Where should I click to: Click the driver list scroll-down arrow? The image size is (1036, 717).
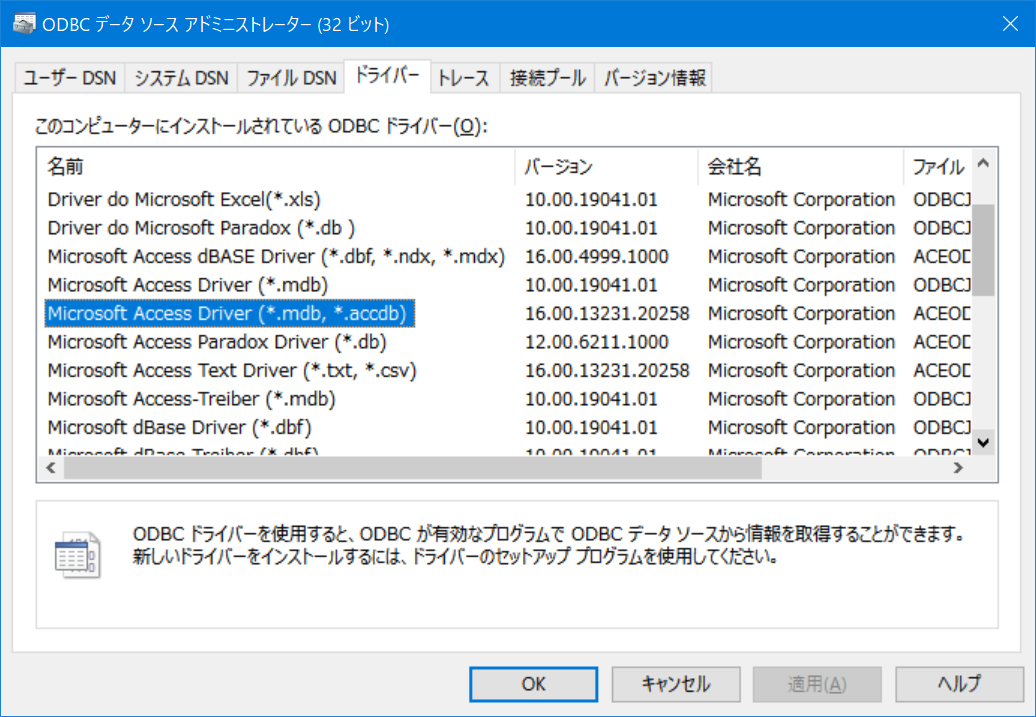point(983,442)
